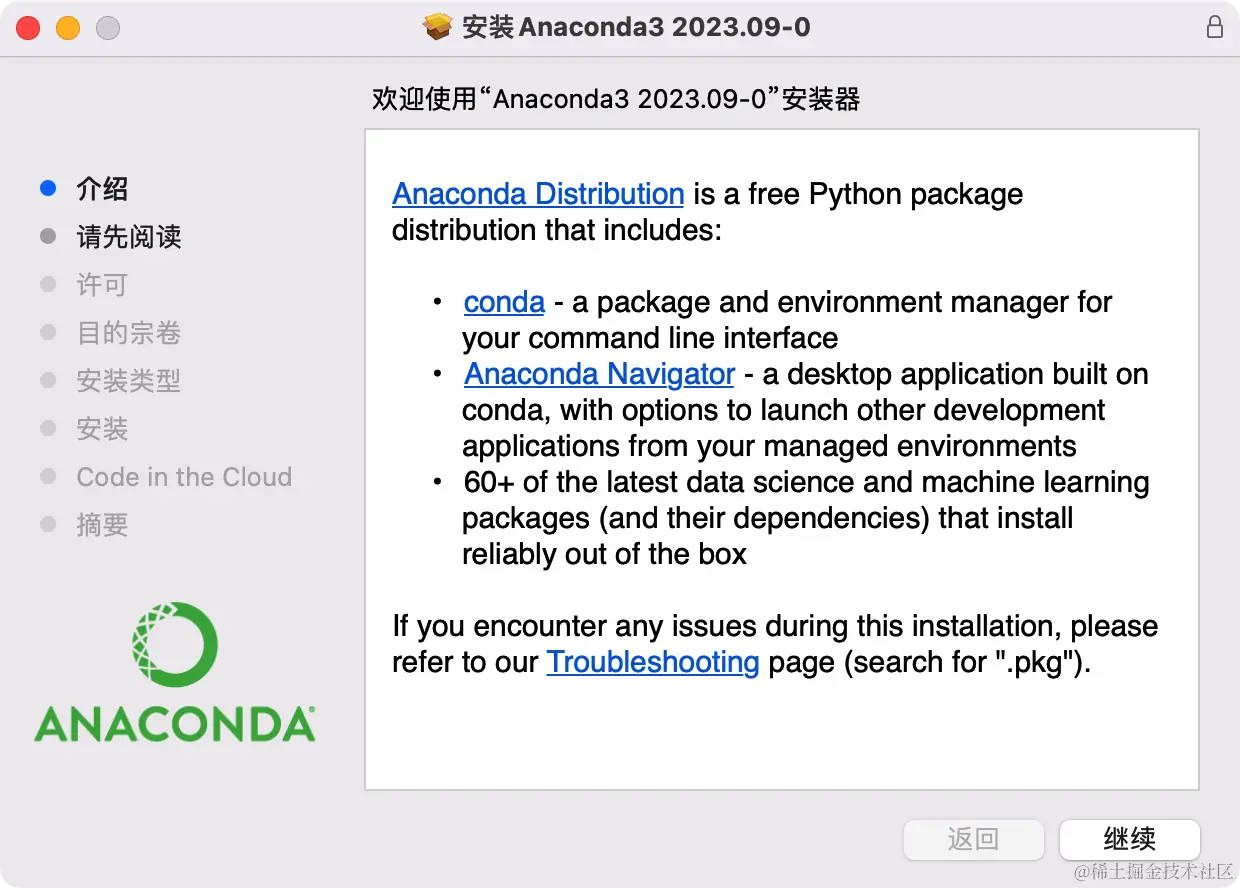
Task: Select the Code in the Cloud step
Action: 184,477
